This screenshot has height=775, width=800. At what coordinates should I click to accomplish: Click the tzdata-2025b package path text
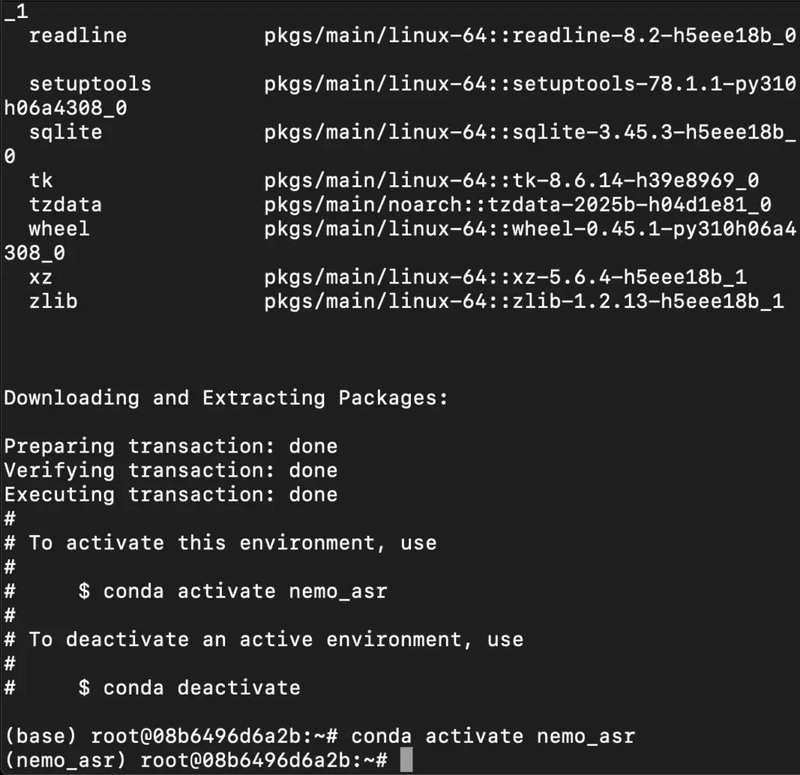click(517, 204)
